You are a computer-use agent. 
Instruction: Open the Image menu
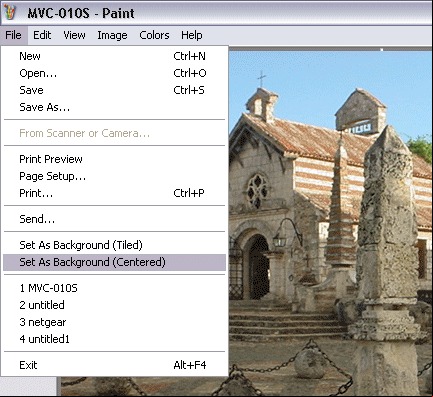(112, 35)
